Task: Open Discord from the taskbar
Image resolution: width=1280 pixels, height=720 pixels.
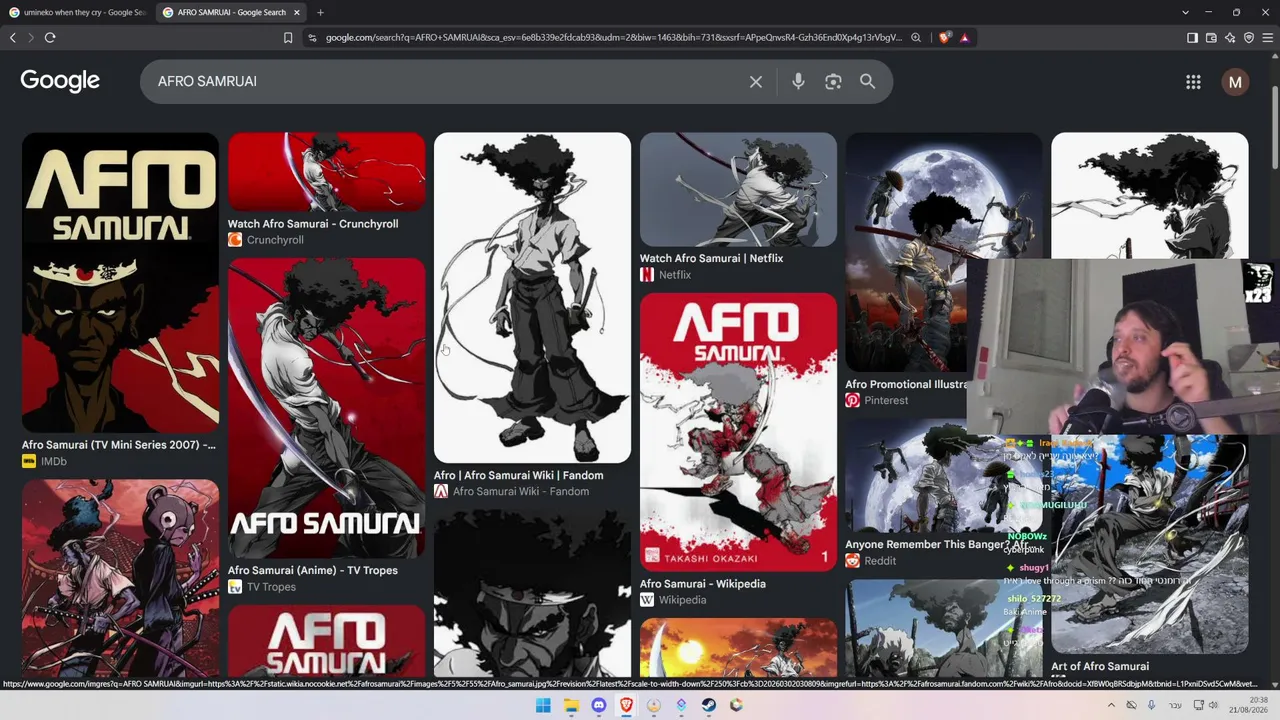Action: (x=599, y=705)
